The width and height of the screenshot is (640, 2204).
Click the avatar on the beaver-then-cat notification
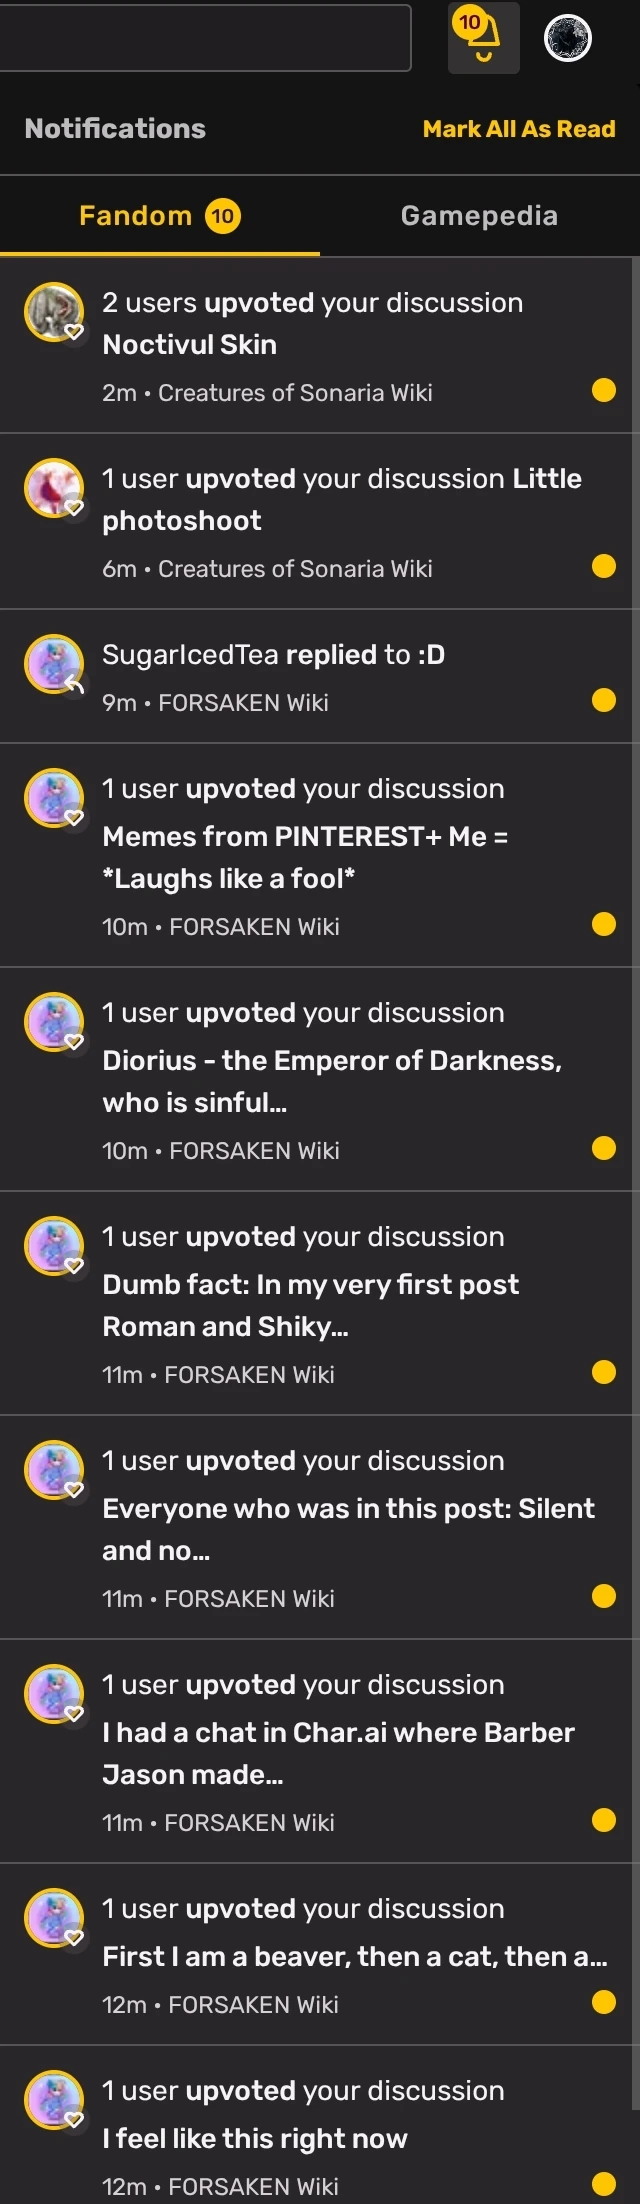click(55, 1918)
